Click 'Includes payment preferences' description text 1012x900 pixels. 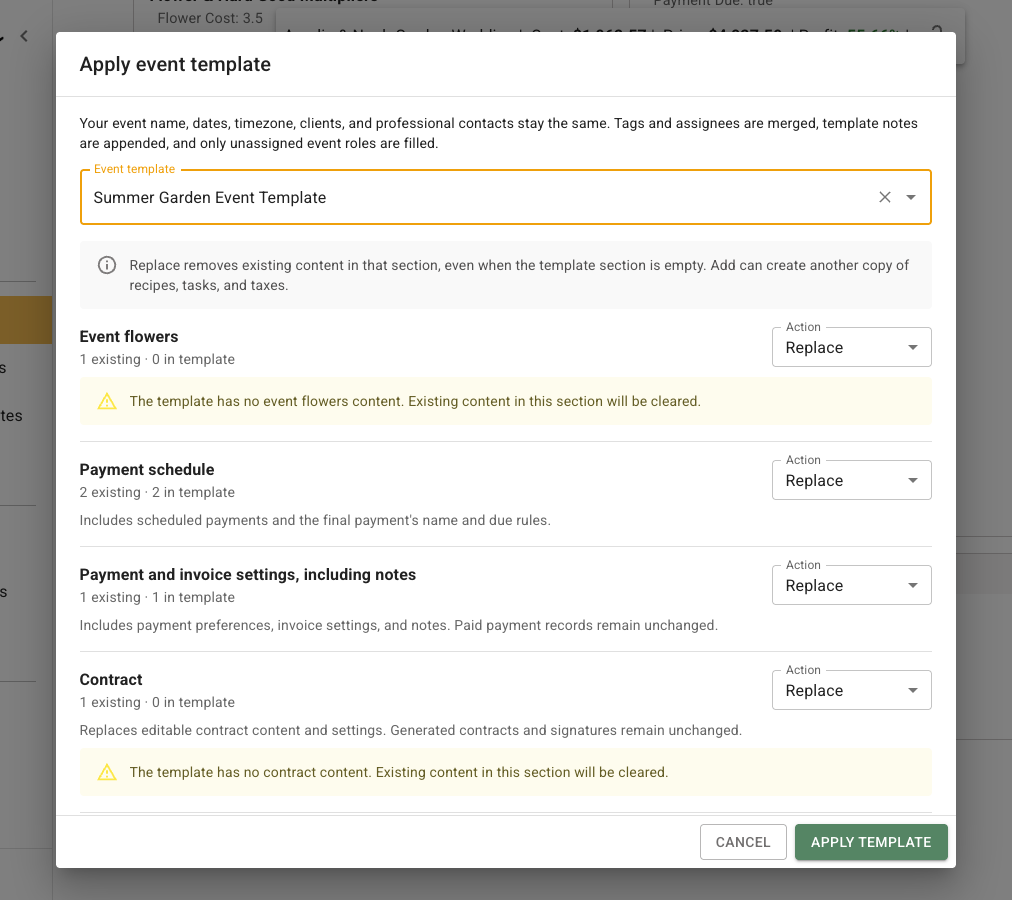pyautogui.click(x=398, y=626)
